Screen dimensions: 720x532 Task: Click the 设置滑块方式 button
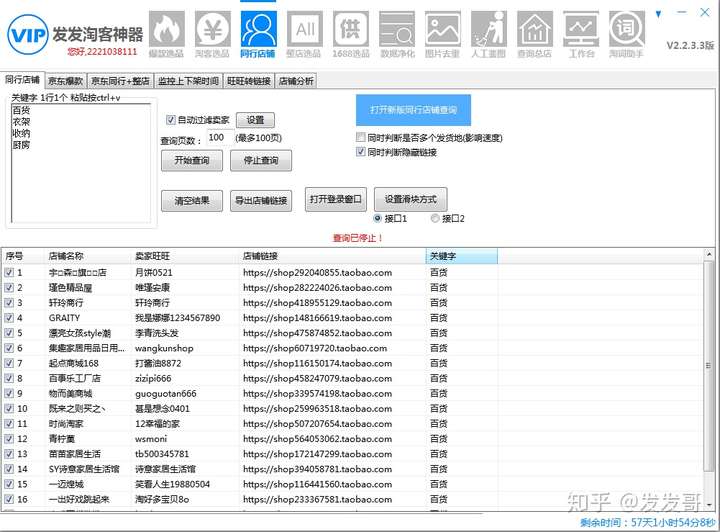point(411,199)
